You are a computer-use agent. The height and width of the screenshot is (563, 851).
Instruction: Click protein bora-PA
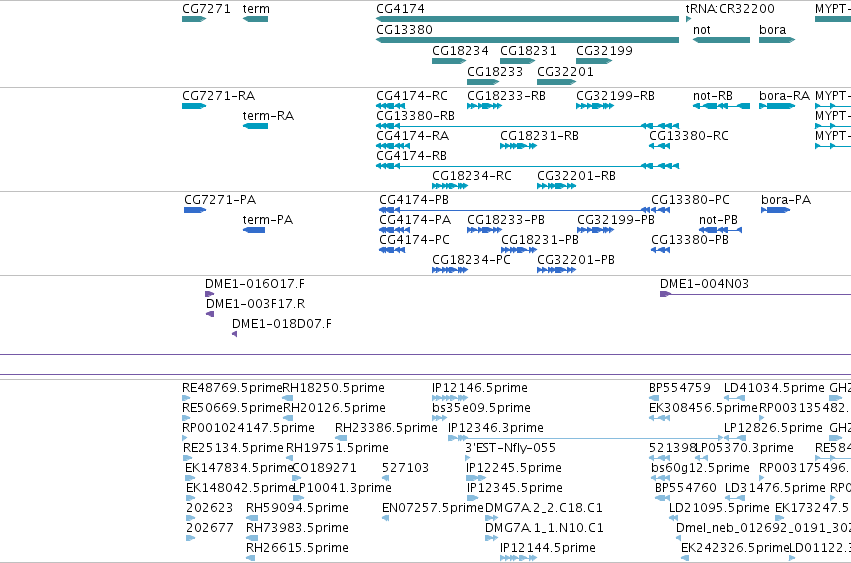point(786,200)
